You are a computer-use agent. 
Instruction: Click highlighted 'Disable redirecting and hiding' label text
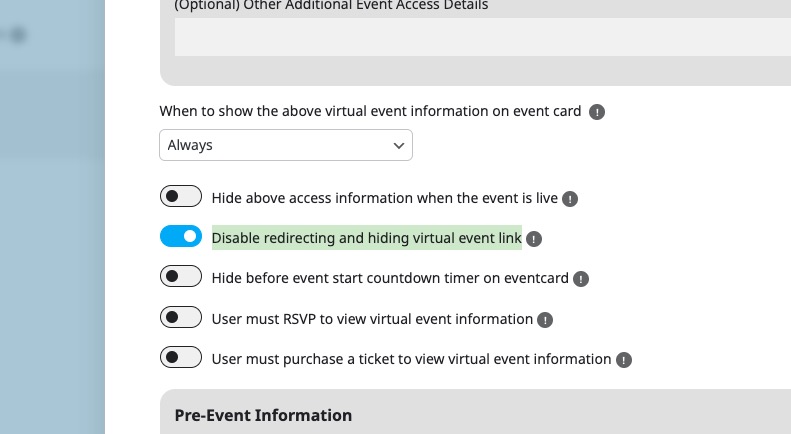point(366,238)
